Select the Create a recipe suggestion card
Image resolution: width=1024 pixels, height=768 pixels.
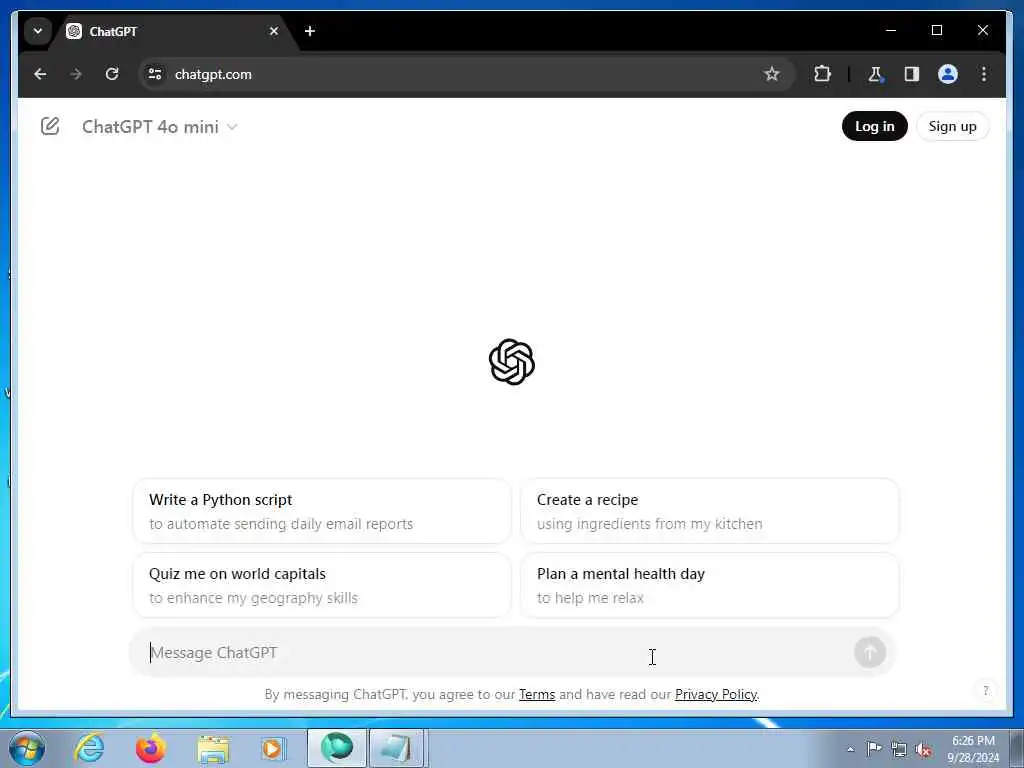pyautogui.click(x=710, y=511)
